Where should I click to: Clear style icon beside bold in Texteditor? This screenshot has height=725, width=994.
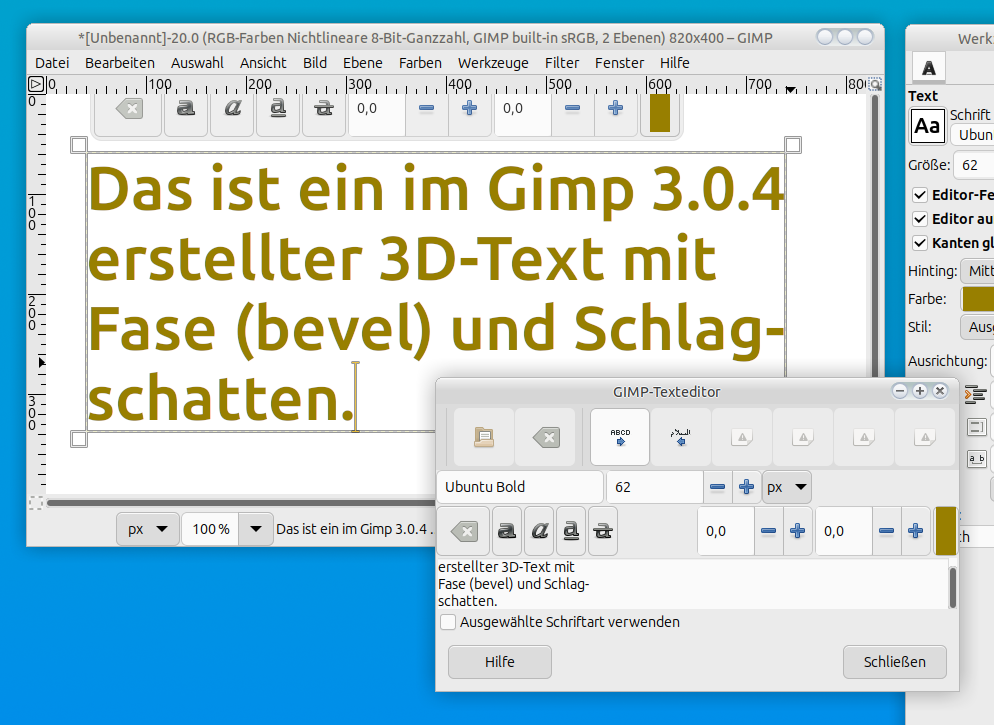464,531
